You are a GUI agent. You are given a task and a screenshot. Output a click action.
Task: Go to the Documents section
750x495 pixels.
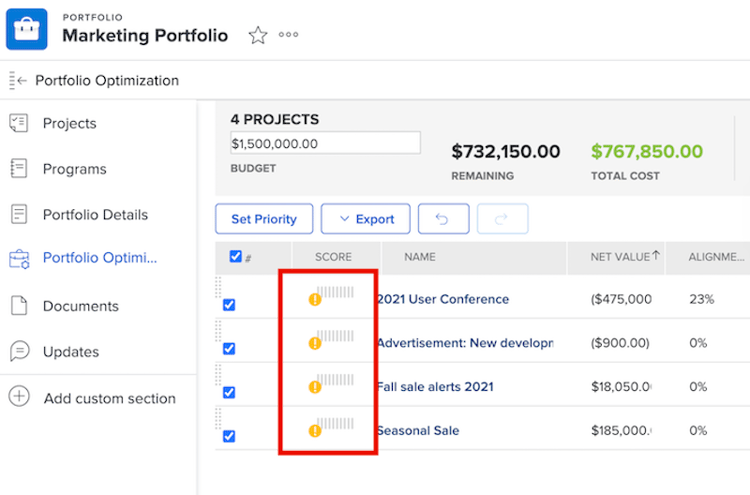pos(80,306)
